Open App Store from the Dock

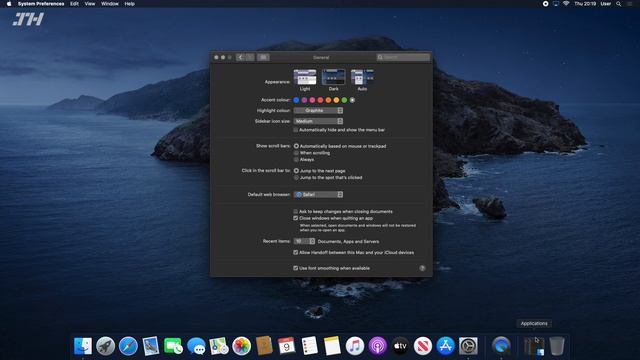pos(445,346)
